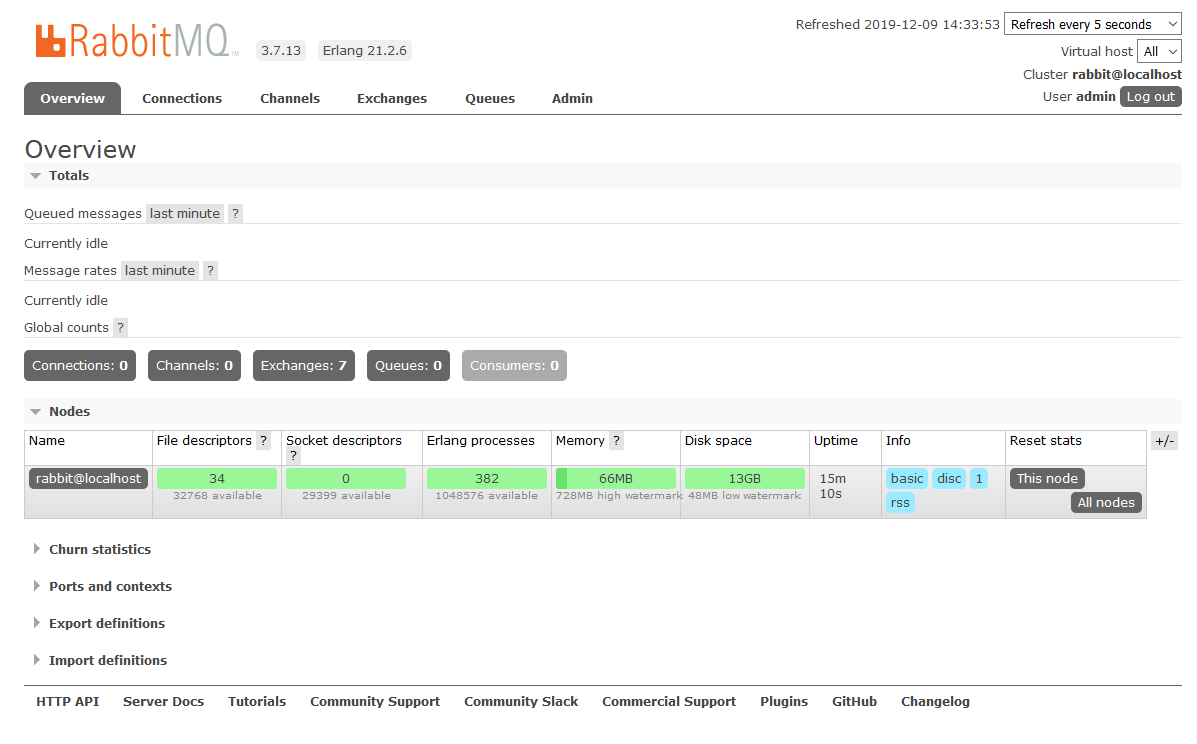
Task: Click the Exchanges: 7 count button
Action: pyautogui.click(x=304, y=366)
